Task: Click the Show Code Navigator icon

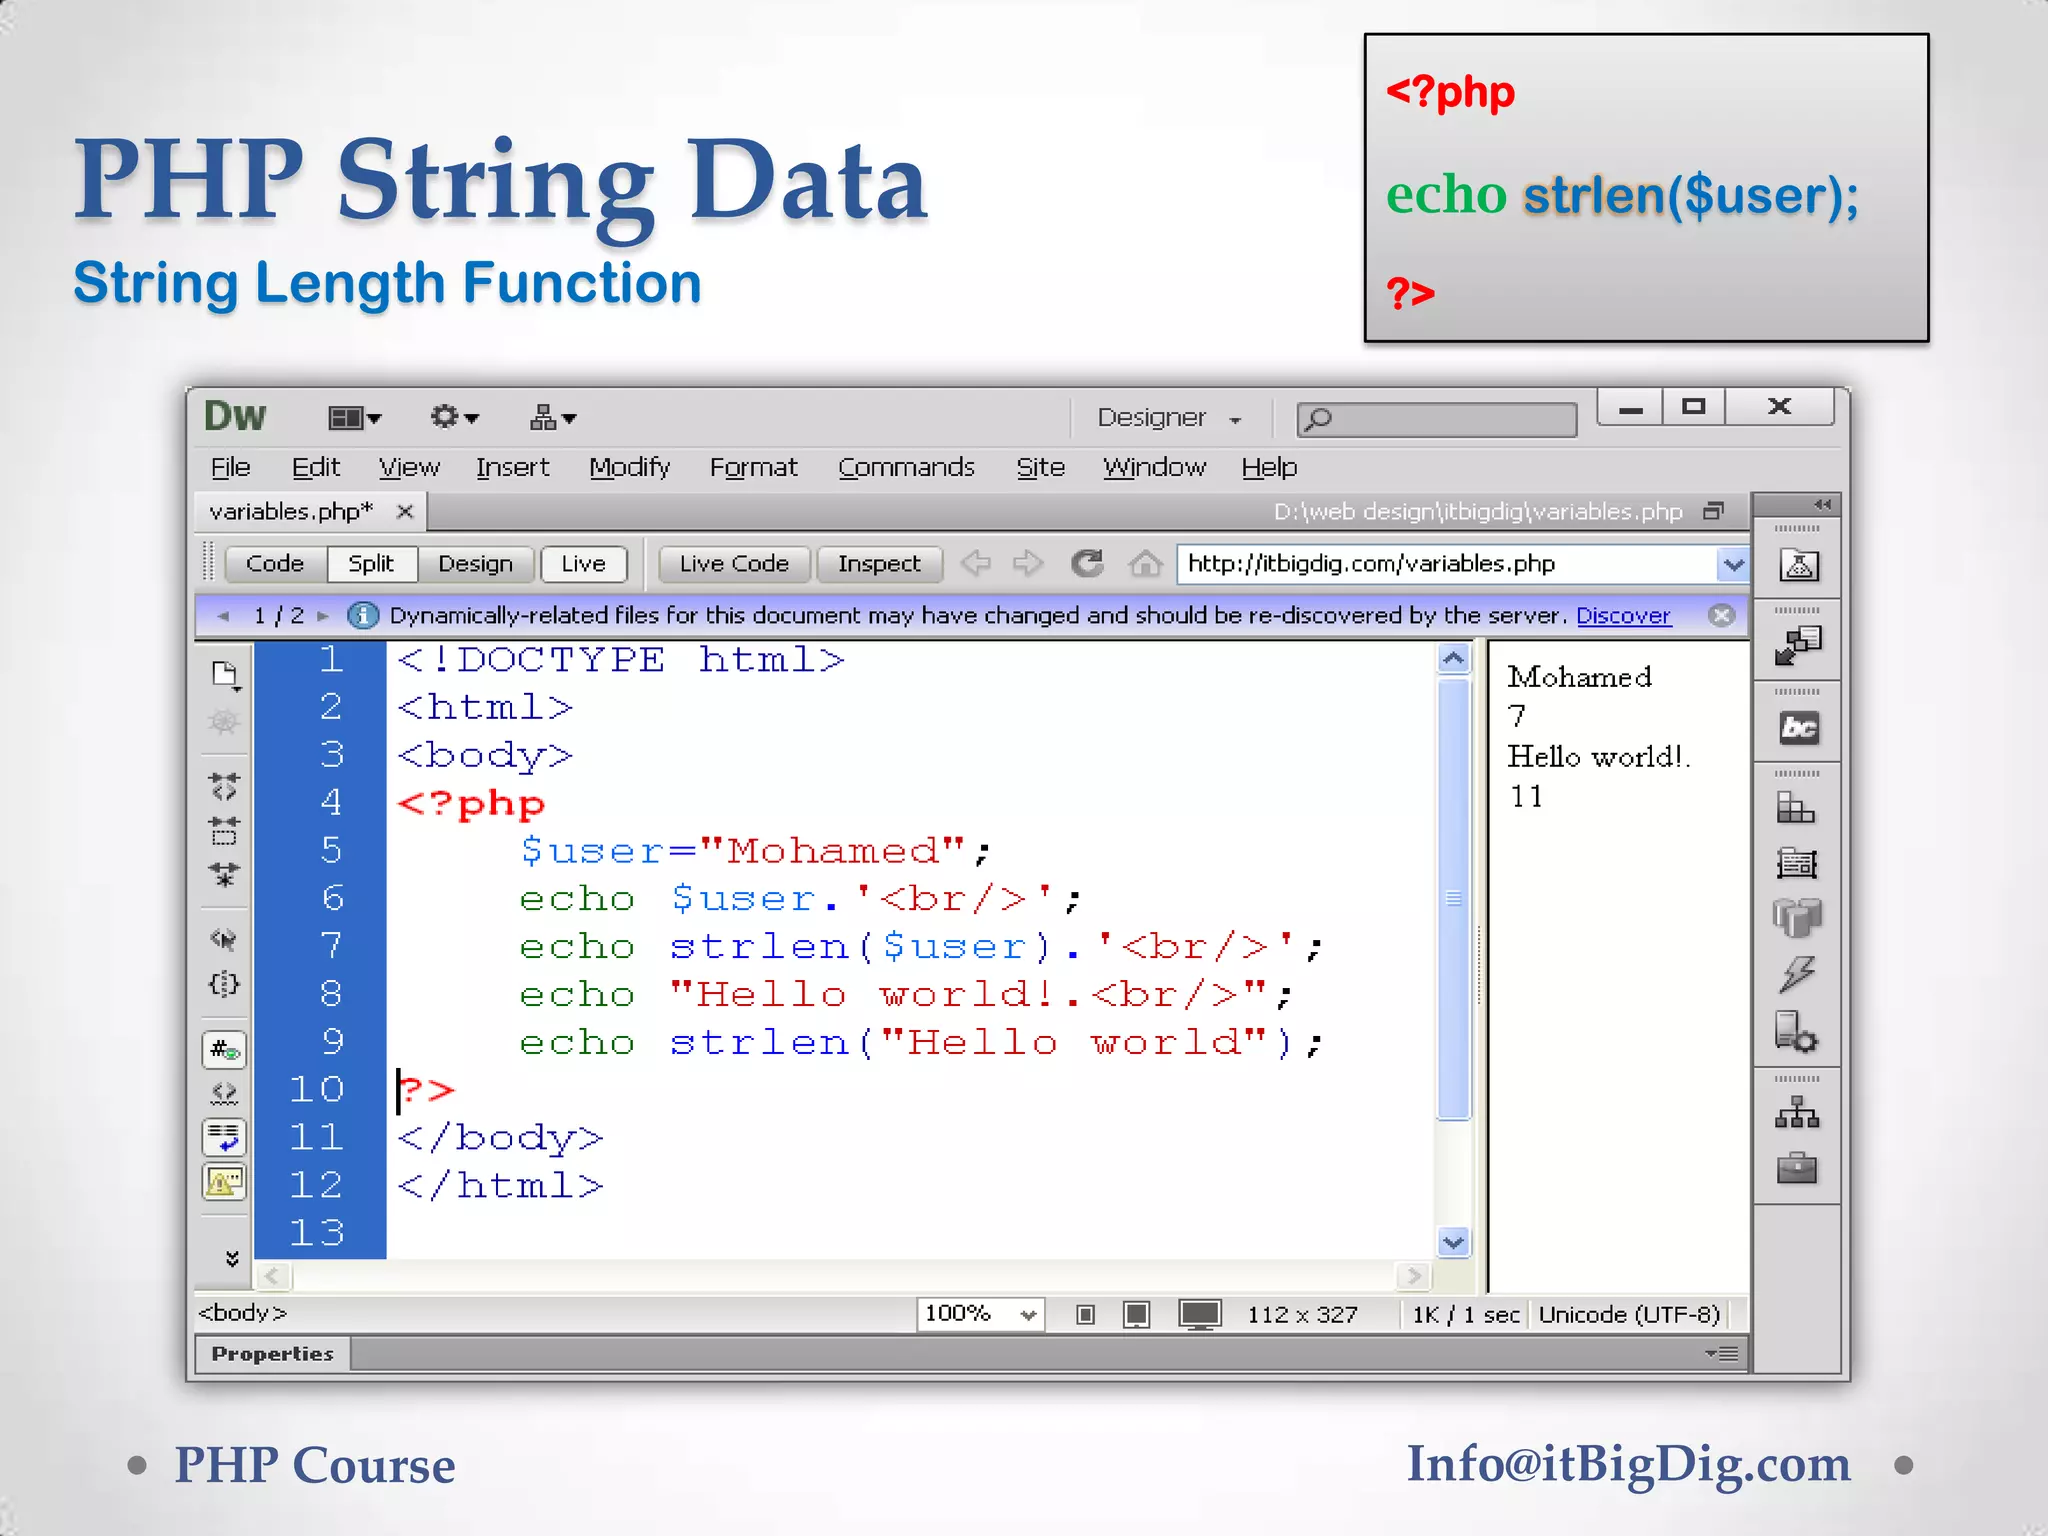Action: point(224,723)
